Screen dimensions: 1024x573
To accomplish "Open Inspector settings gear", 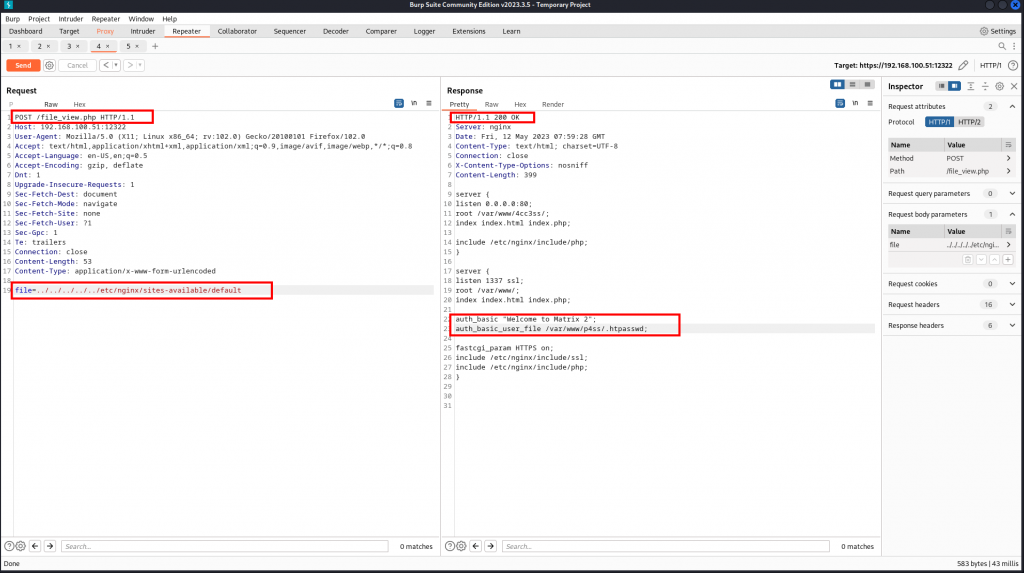I will click(1000, 86).
